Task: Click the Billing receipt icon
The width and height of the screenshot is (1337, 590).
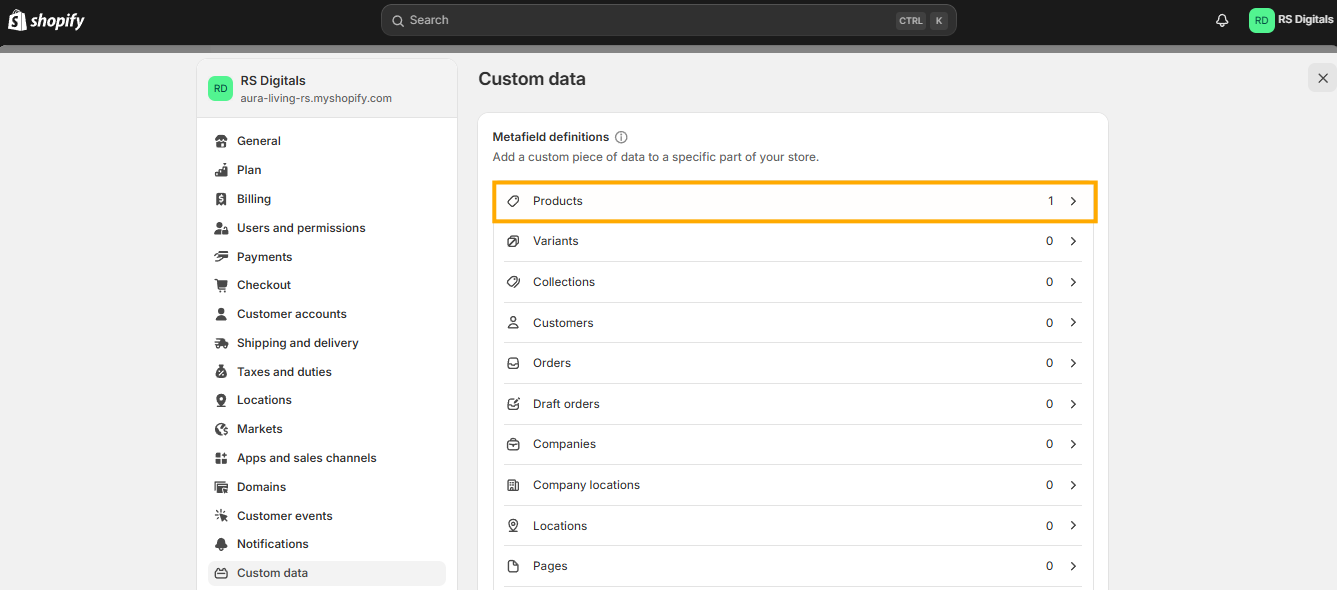Action: point(221,199)
